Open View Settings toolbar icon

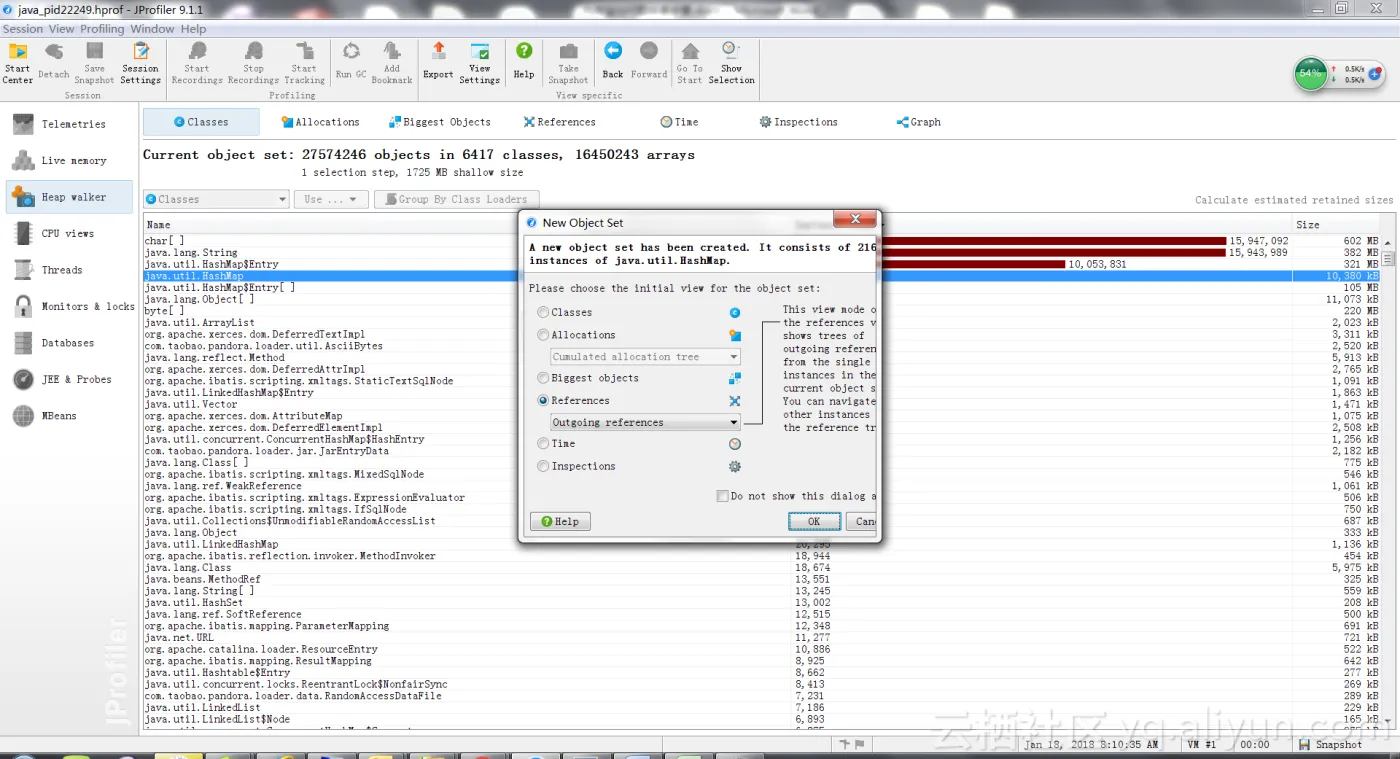(x=480, y=62)
